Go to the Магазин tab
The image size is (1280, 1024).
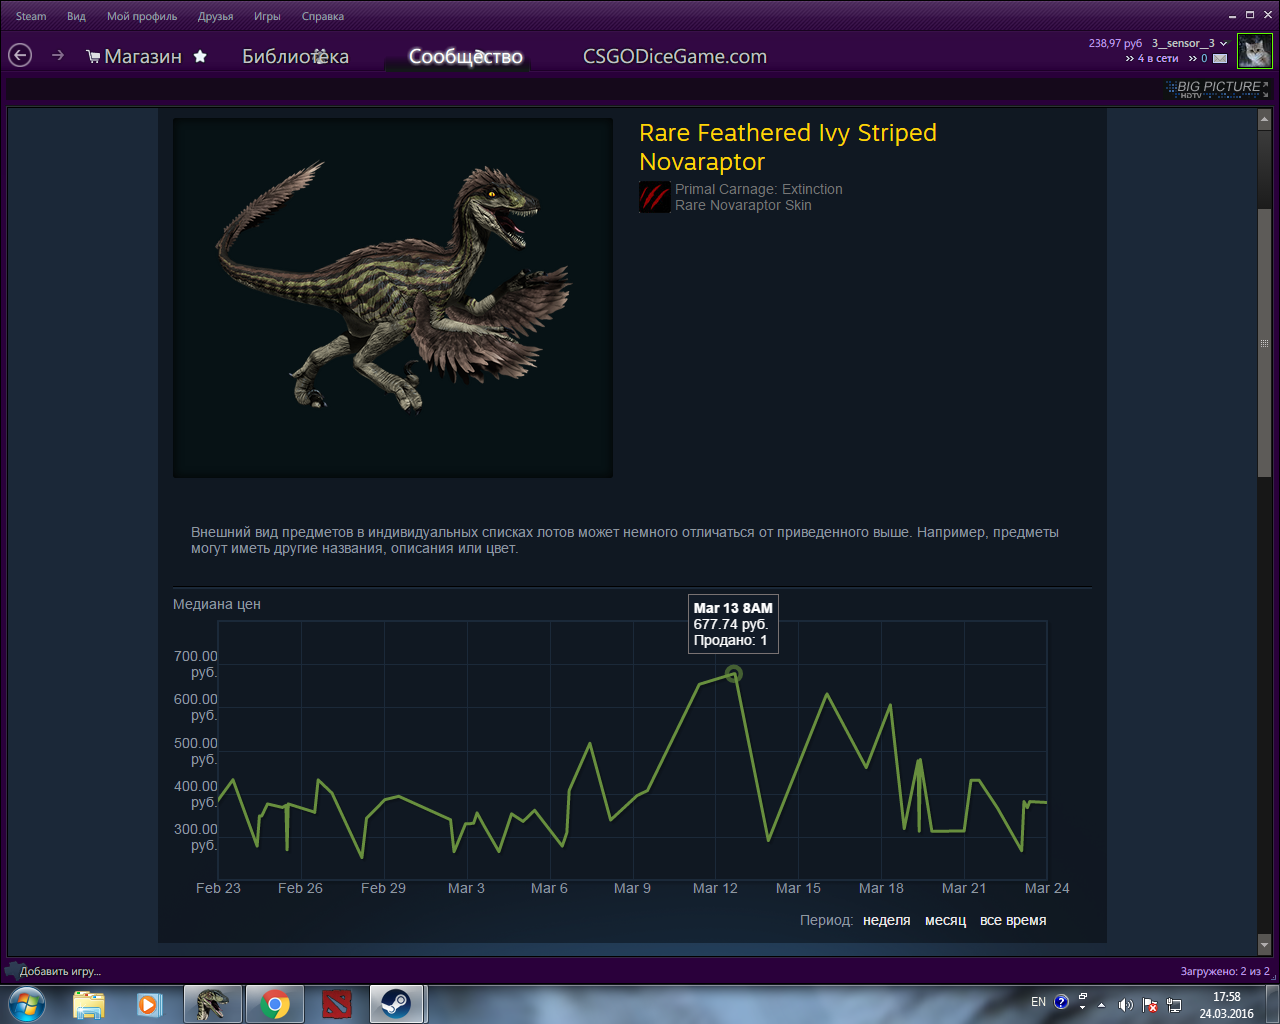coord(143,57)
